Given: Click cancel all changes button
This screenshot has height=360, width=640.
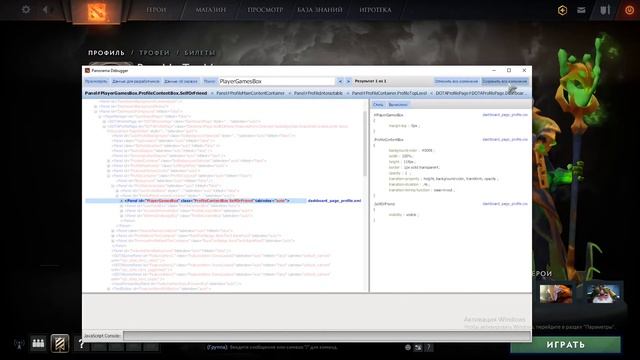Looking at the screenshot, I should (x=456, y=81).
